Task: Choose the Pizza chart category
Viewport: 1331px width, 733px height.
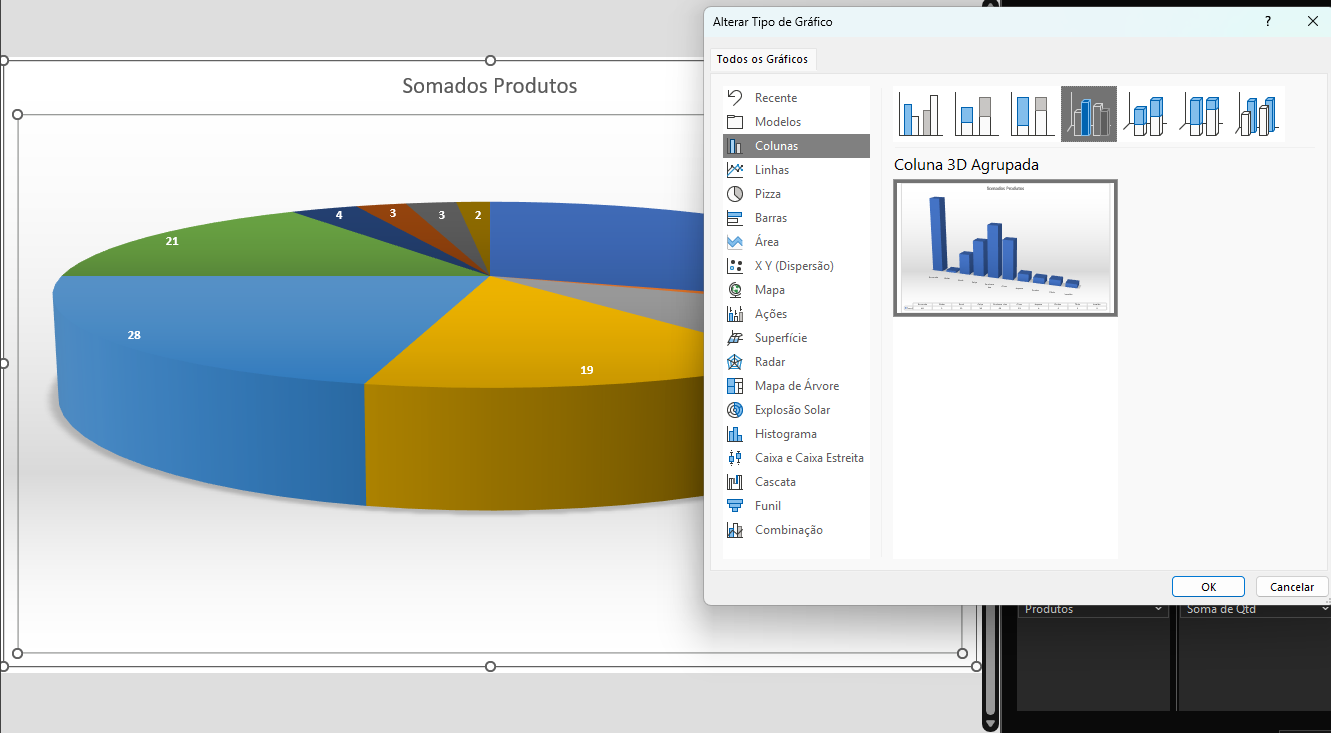Action: point(796,194)
